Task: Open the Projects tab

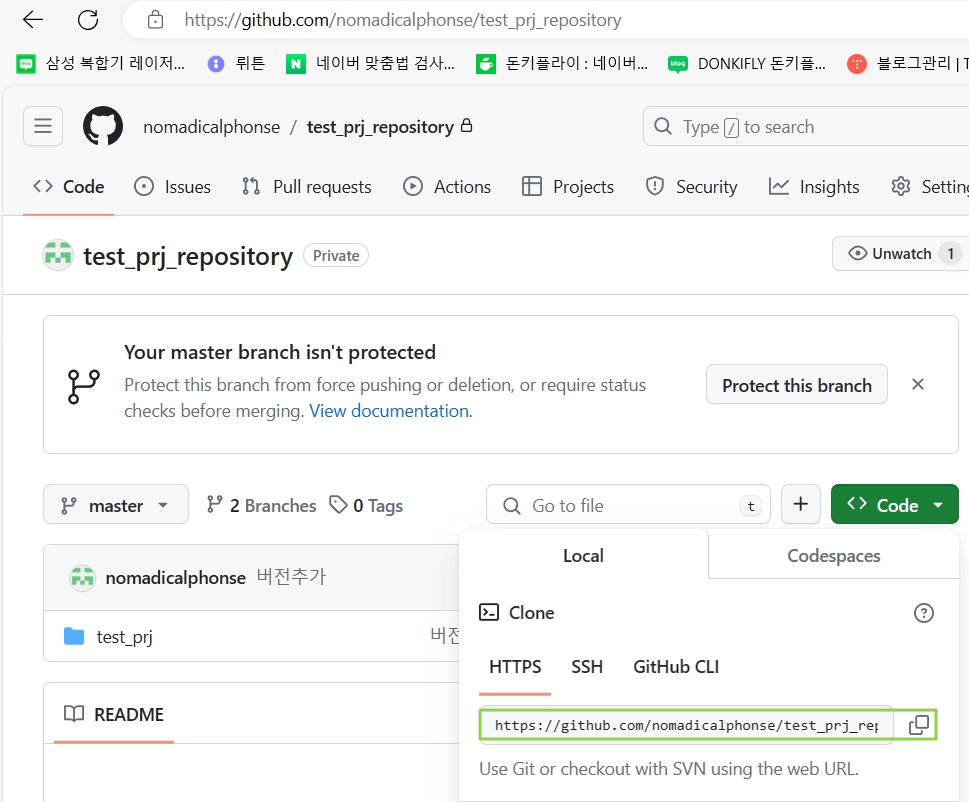Action: pos(568,187)
